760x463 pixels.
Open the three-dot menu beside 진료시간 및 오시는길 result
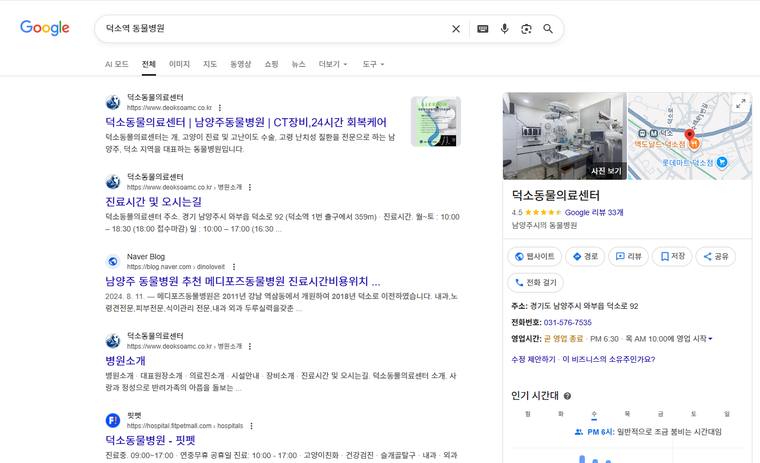[250, 187]
